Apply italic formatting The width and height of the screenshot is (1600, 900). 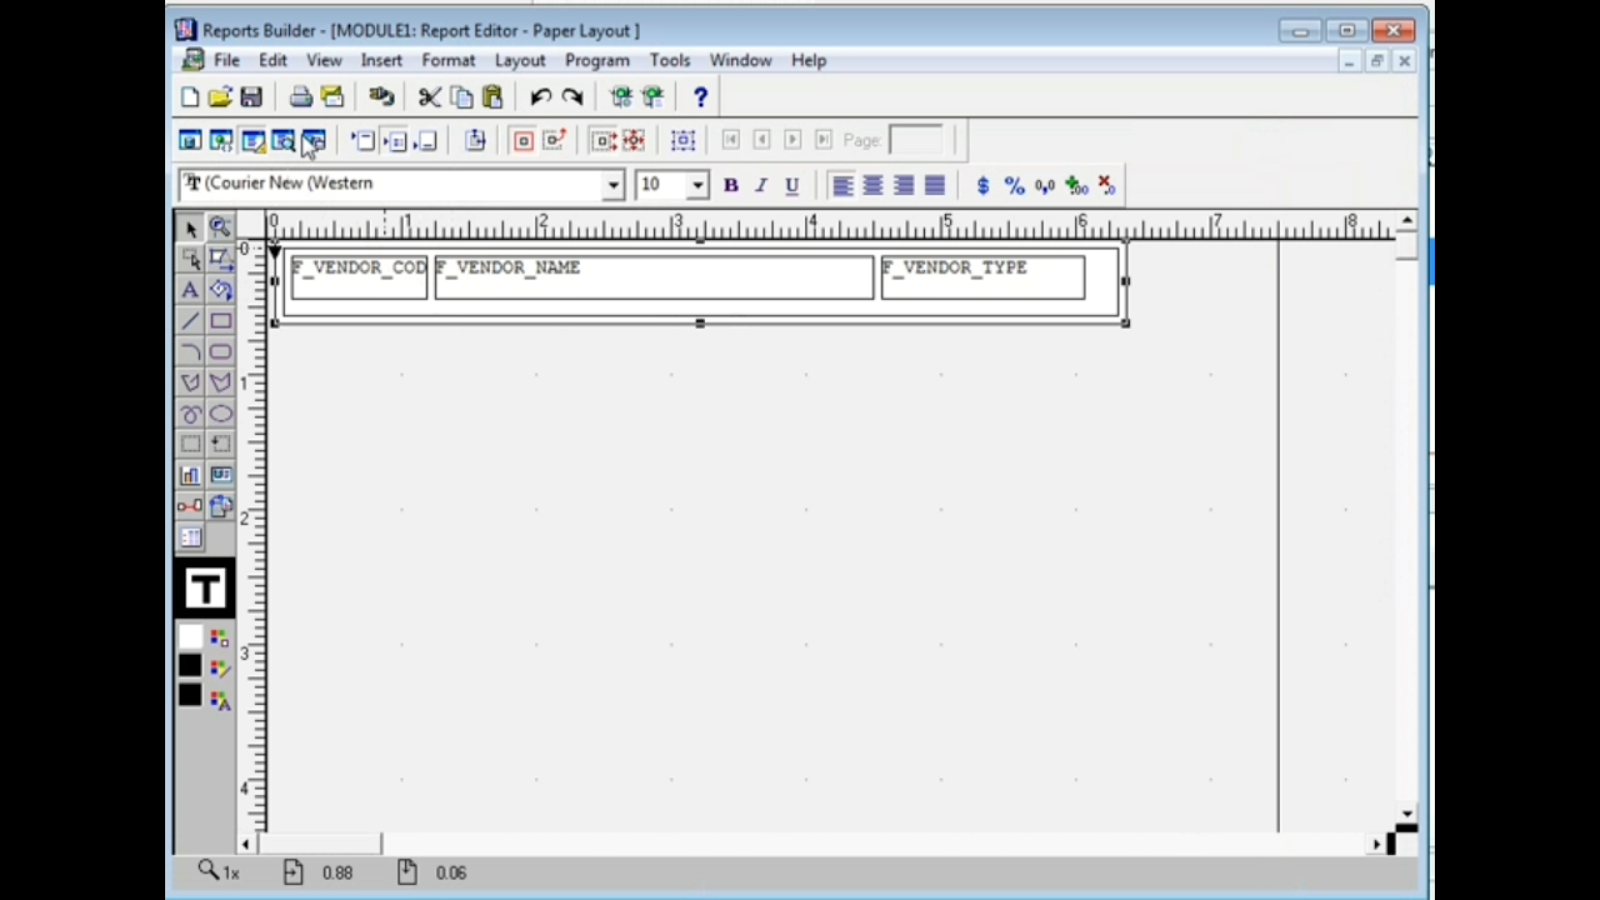(x=760, y=185)
